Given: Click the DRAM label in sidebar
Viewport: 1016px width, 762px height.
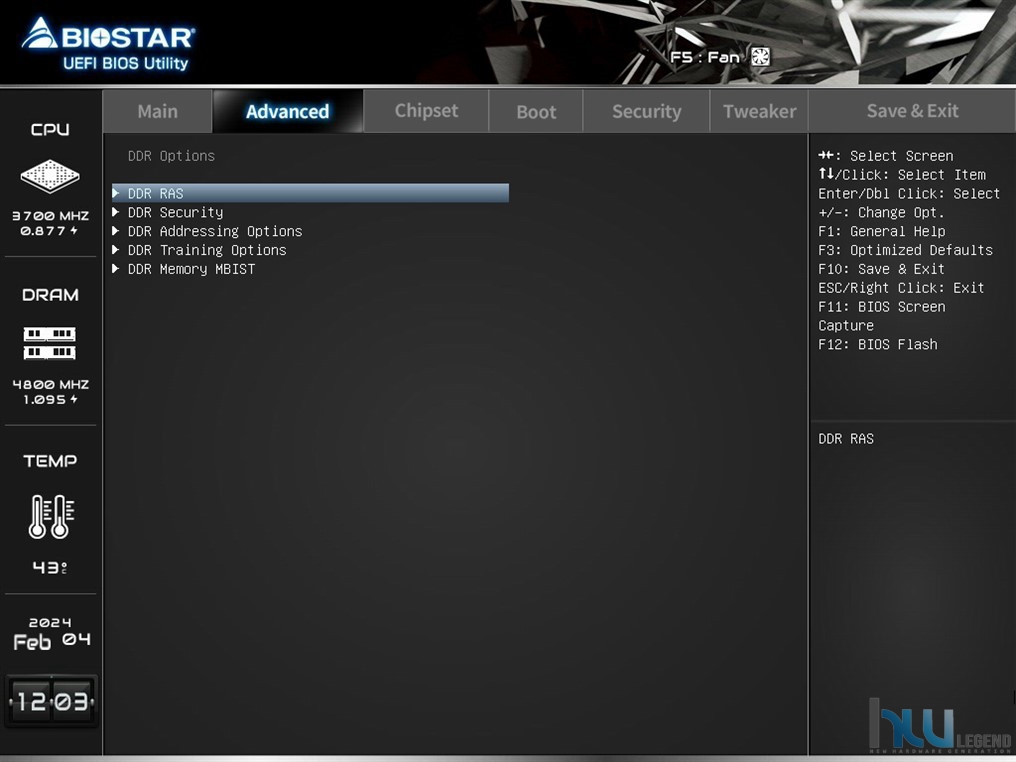Looking at the screenshot, I should [x=50, y=295].
